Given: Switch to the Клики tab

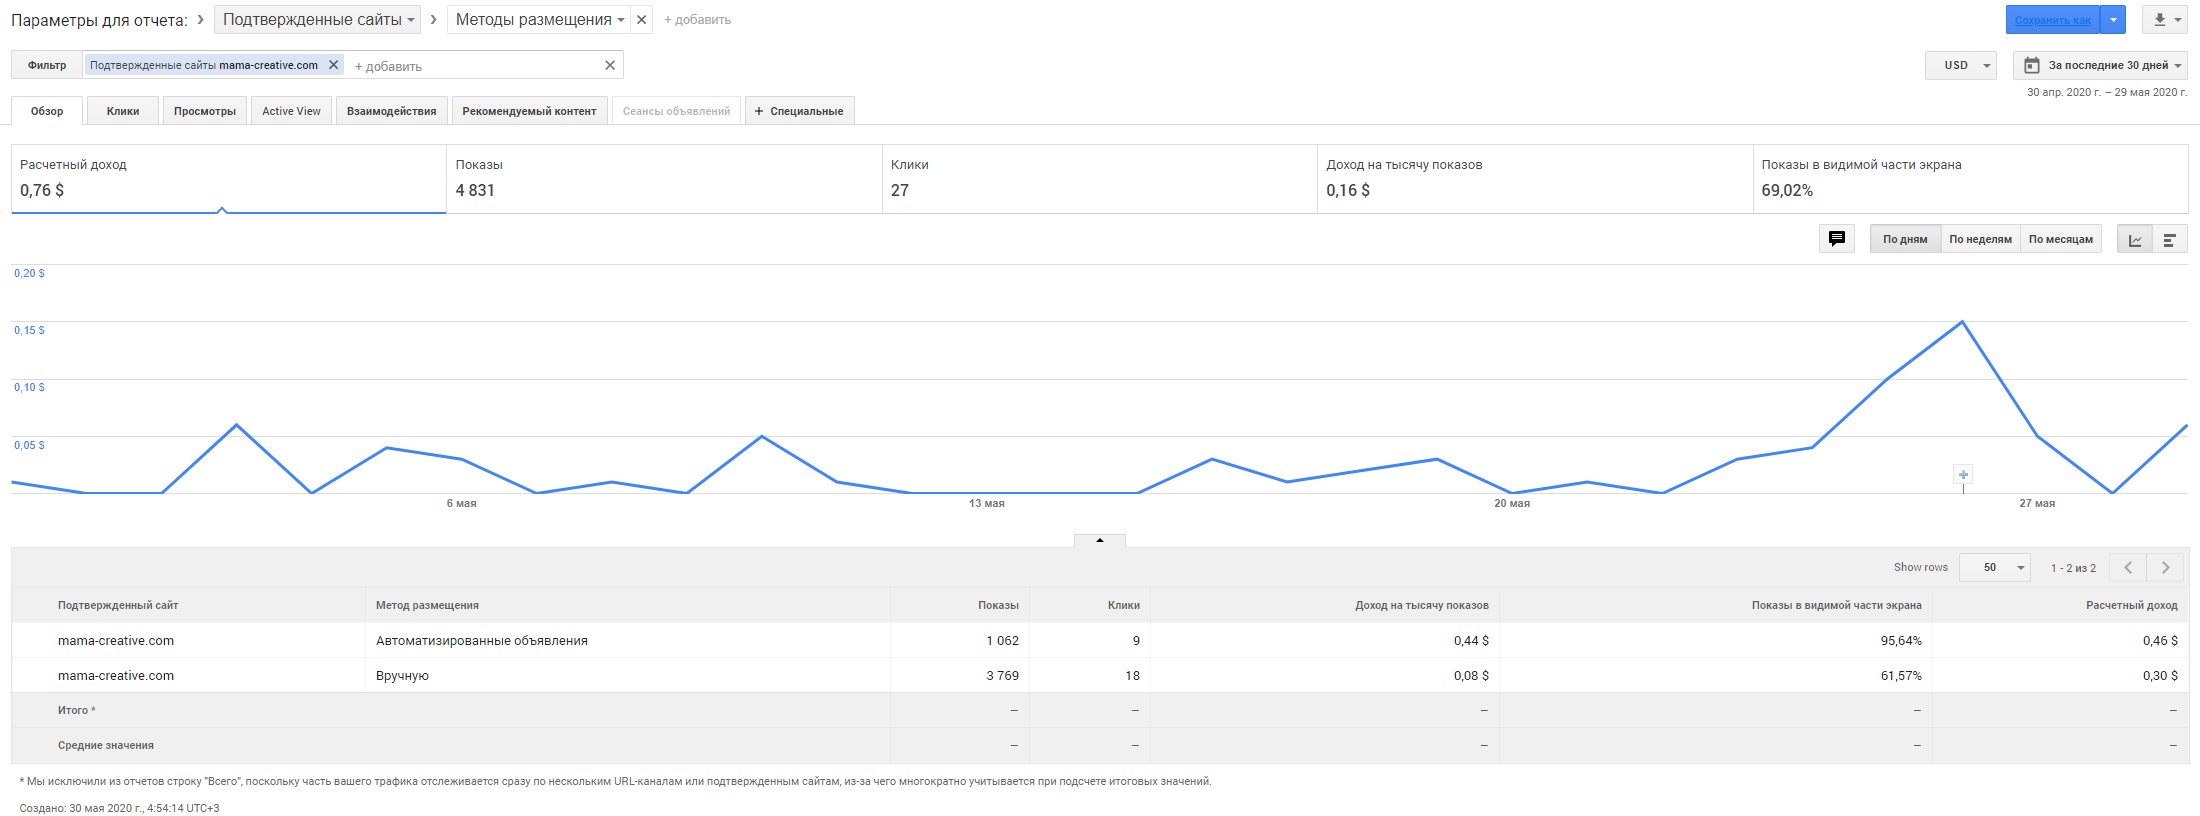Looking at the screenshot, I should click(123, 111).
